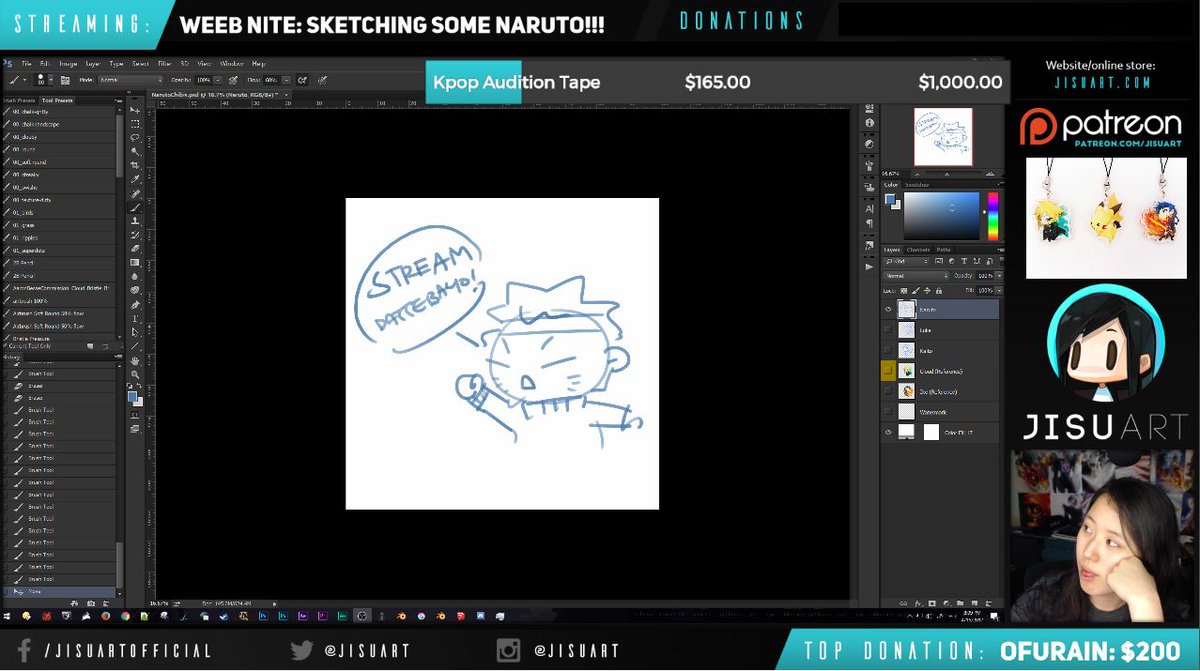The height and width of the screenshot is (671, 1200).
Task: Lock transparent pixels in Layers panel
Action: (903, 290)
